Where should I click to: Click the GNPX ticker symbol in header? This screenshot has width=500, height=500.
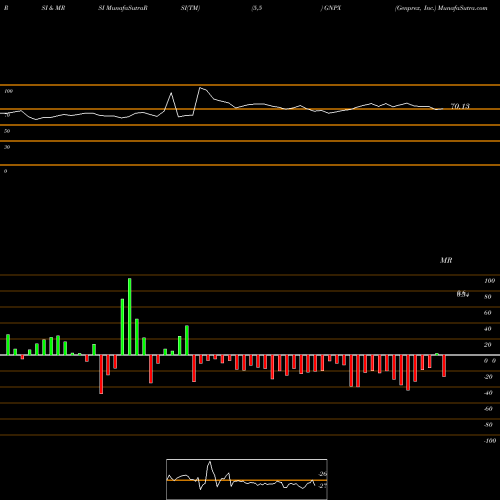coord(332,8)
